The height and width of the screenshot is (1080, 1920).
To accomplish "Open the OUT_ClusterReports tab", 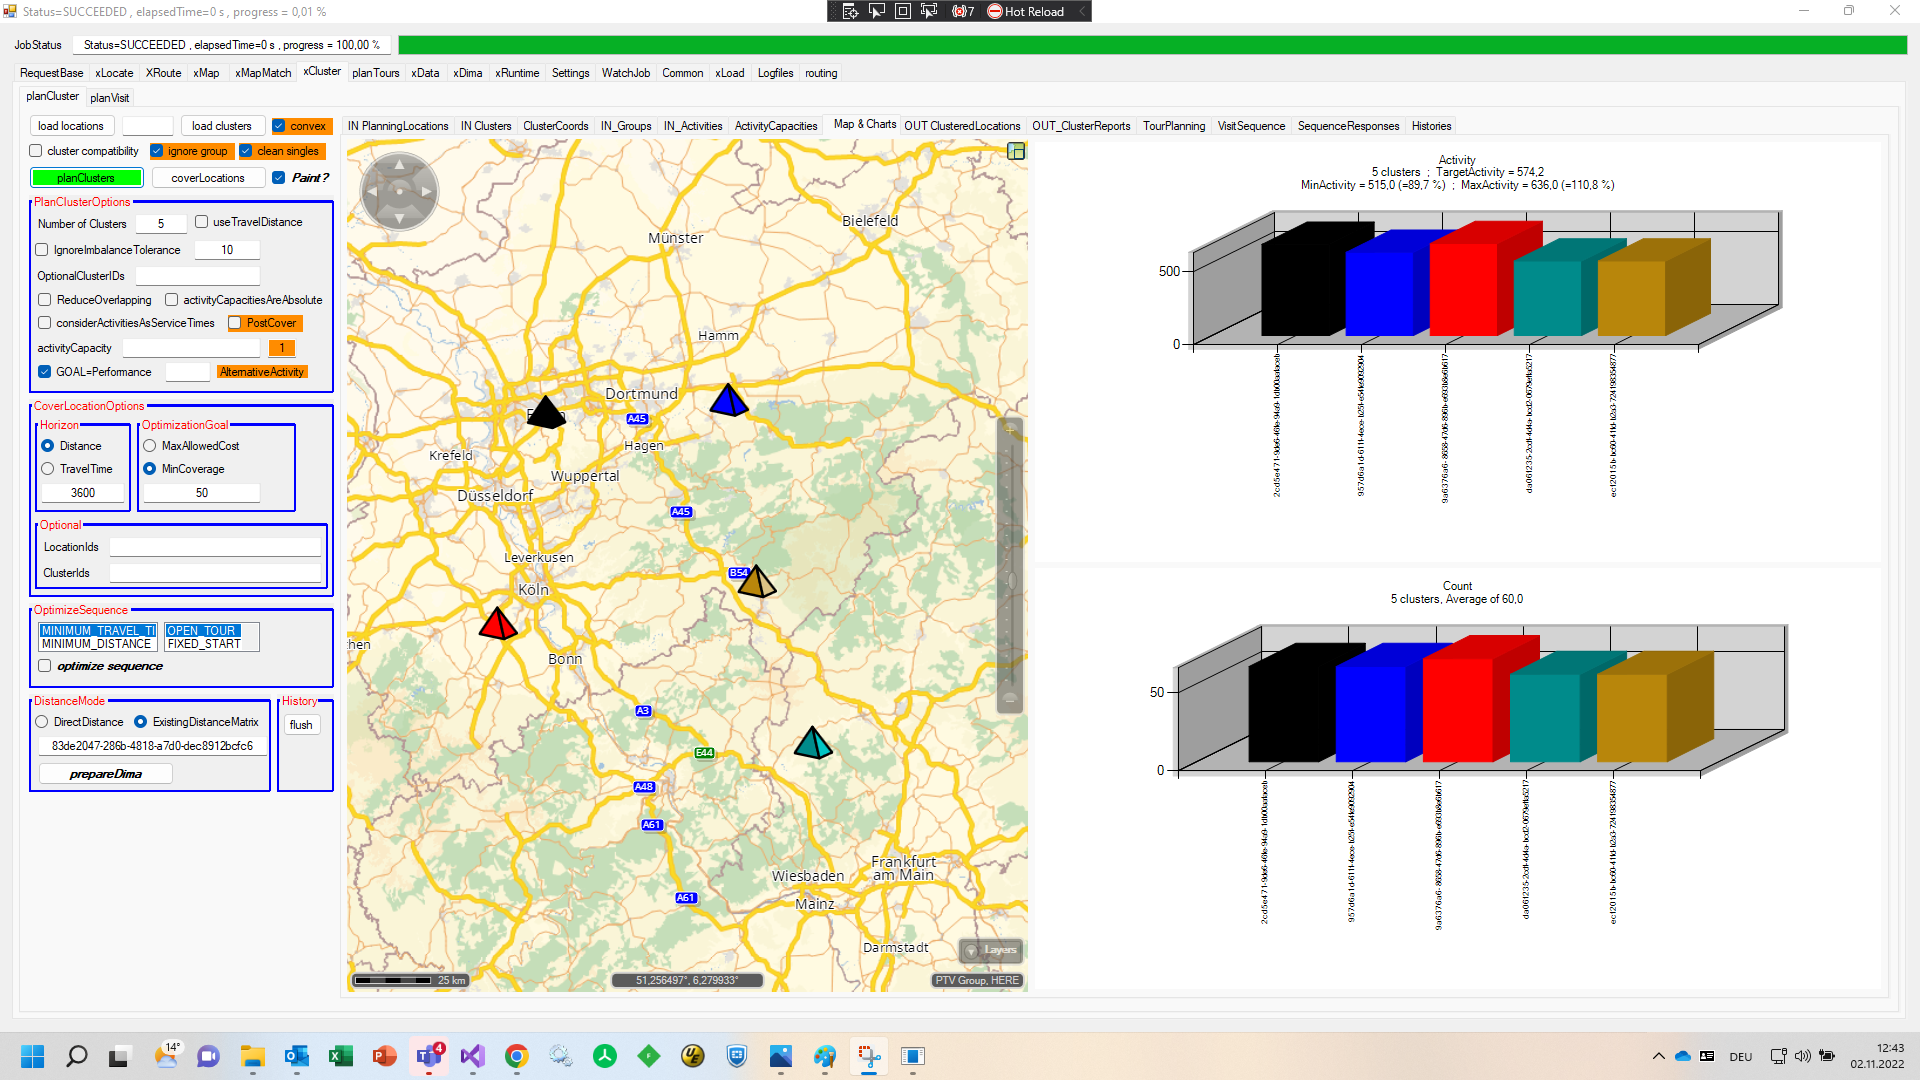I will tap(1080, 126).
